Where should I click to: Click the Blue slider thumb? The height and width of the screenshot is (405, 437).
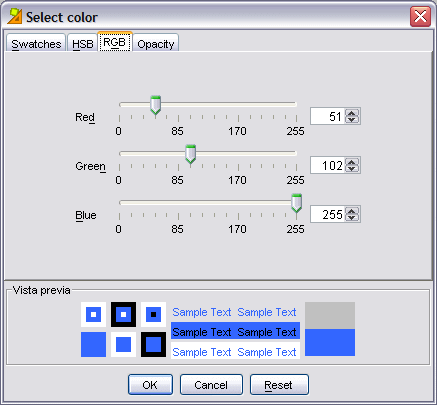pos(296,203)
